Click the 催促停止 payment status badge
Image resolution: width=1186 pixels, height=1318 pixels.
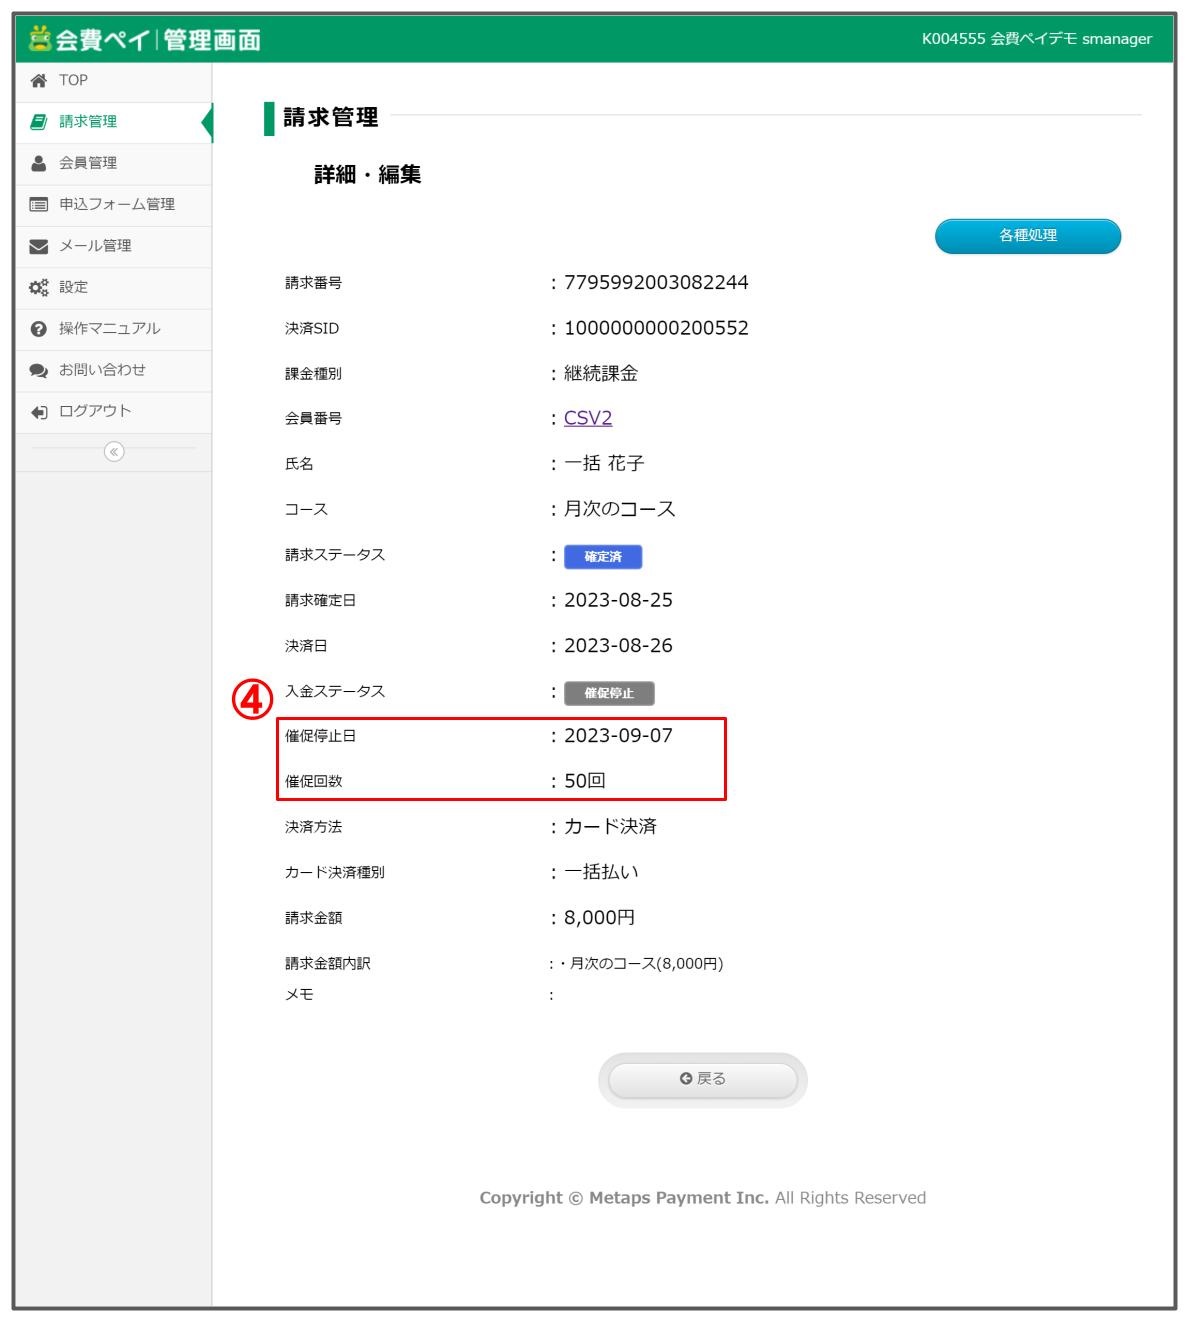[x=608, y=693]
